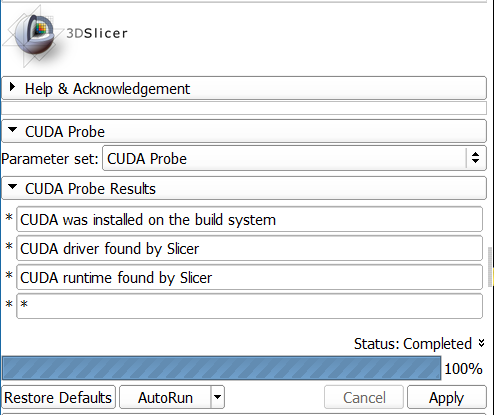Toggle the AutoRun button

tap(165, 397)
